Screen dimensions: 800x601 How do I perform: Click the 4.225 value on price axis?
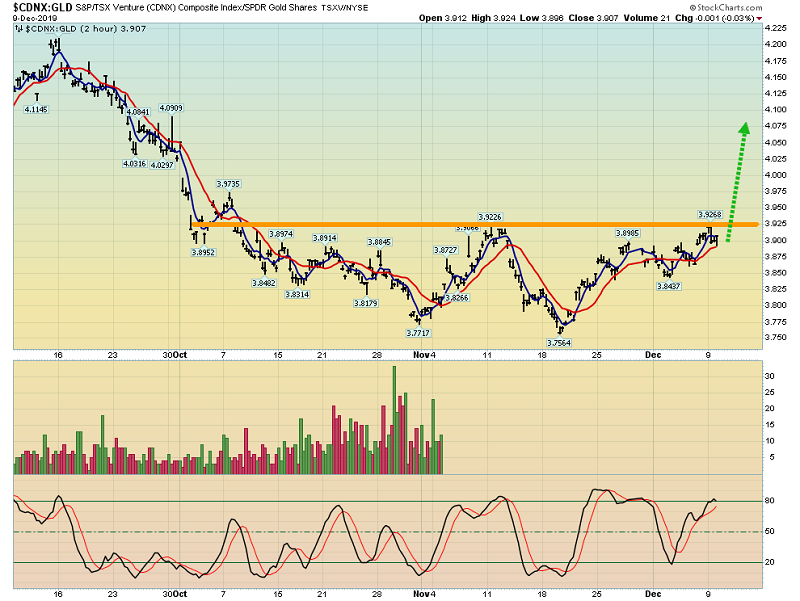pyautogui.click(x=774, y=29)
